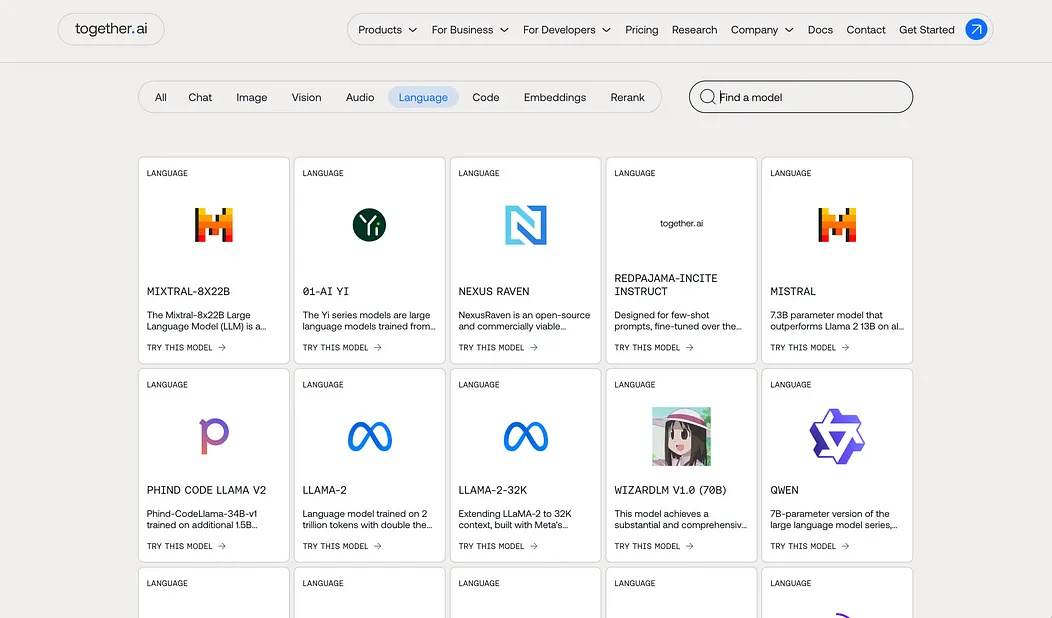Click the Qwen purple star logo
Viewport: 1052px width, 618px height.
coord(837,437)
